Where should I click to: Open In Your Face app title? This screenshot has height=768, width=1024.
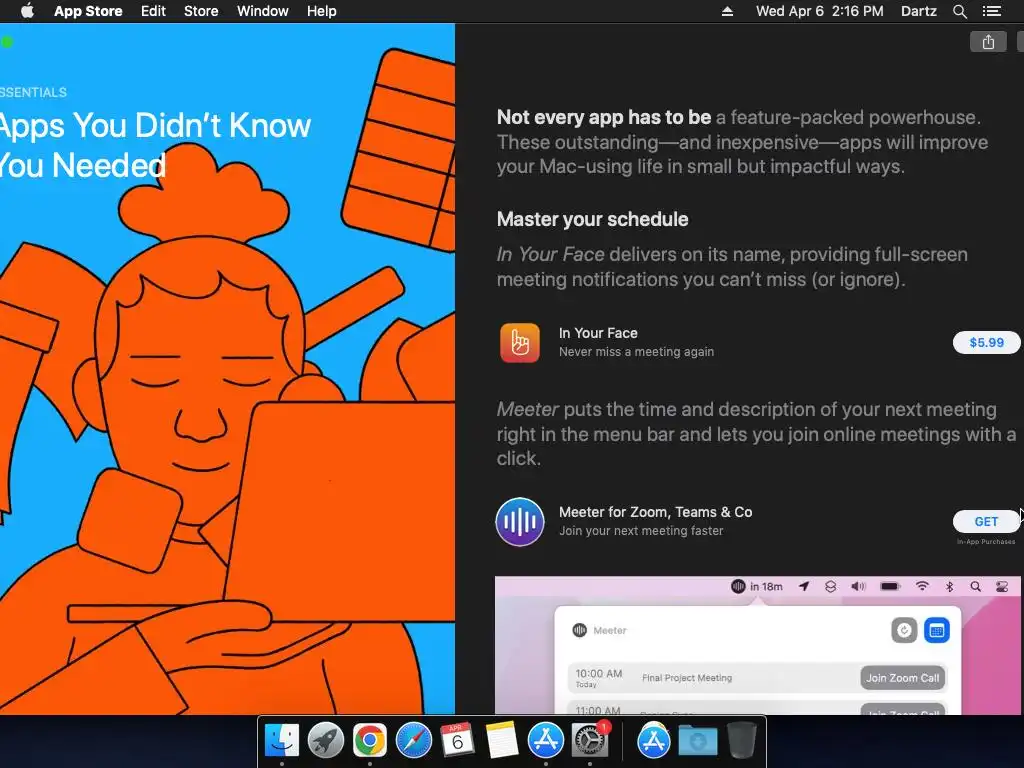[x=598, y=333]
